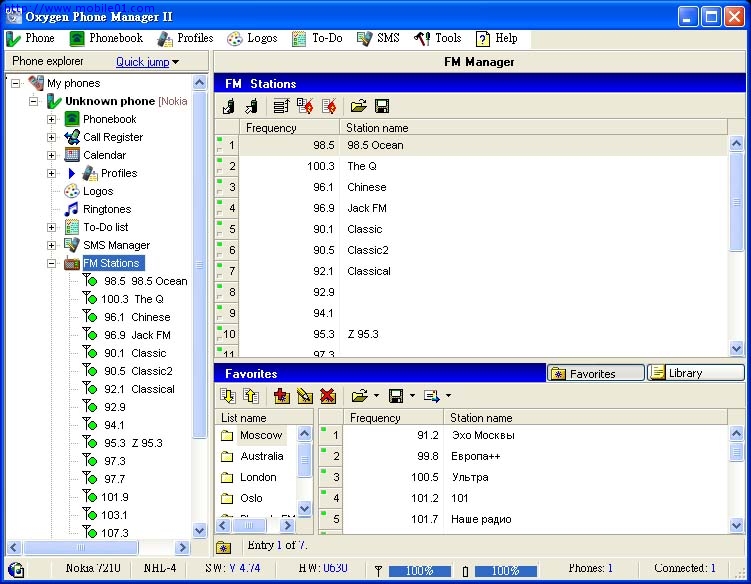The width and height of the screenshot is (751, 584).
Task: Open the Favorites export dropdown arrow
Action: click(x=448, y=396)
